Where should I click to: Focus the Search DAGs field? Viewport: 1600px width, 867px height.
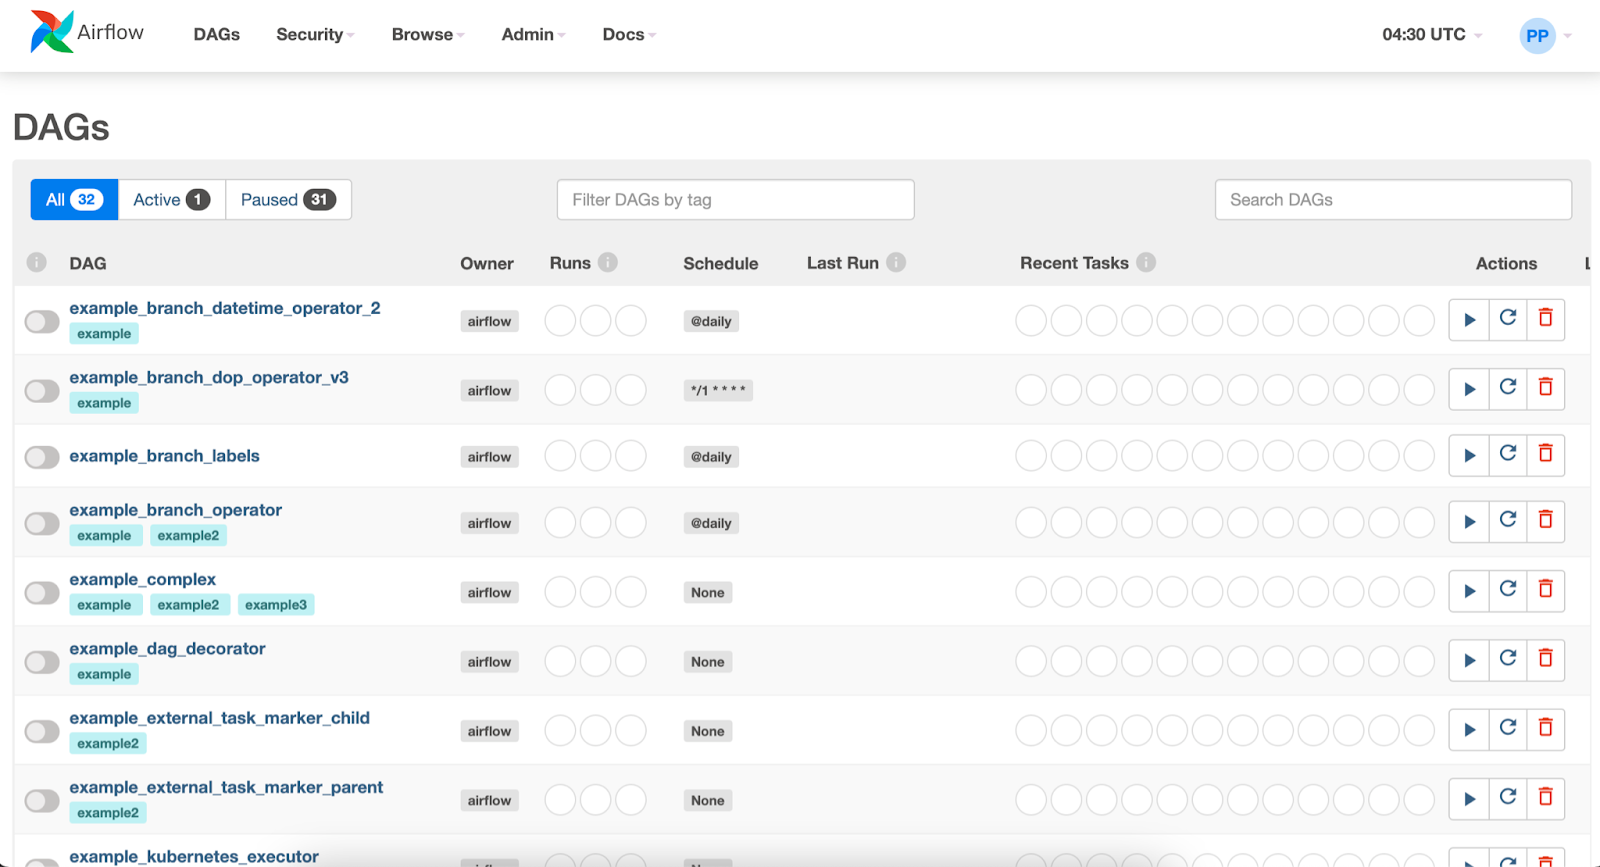1392,200
